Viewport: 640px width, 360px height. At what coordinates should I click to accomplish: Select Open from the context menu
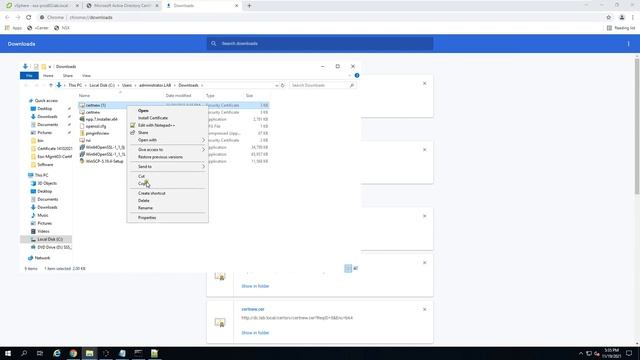(143, 111)
